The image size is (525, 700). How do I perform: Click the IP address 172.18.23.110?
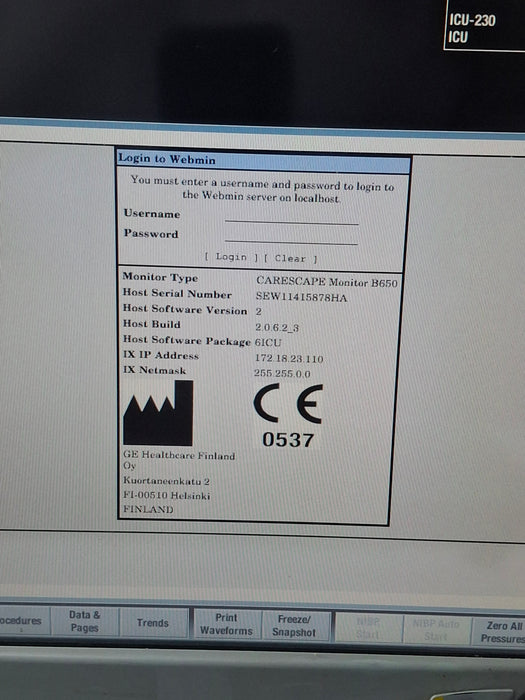(x=289, y=358)
